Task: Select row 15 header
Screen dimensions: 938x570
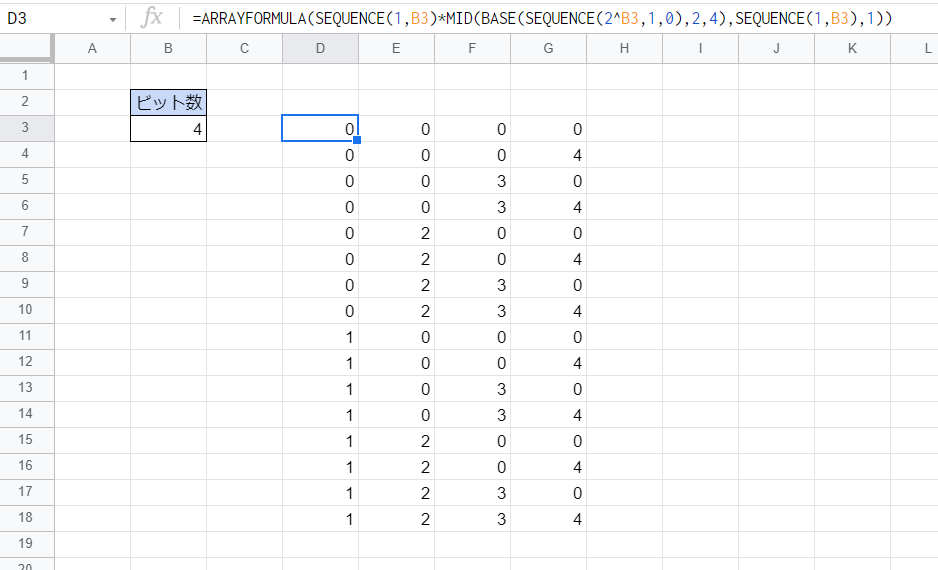Action: pos(25,440)
